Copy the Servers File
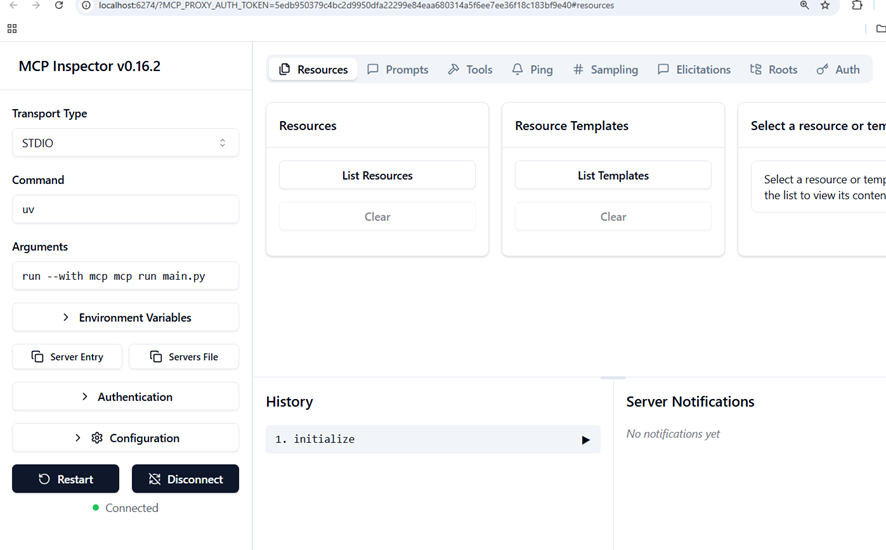The height and width of the screenshot is (550, 886). pyautogui.click(x=184, y=357)
